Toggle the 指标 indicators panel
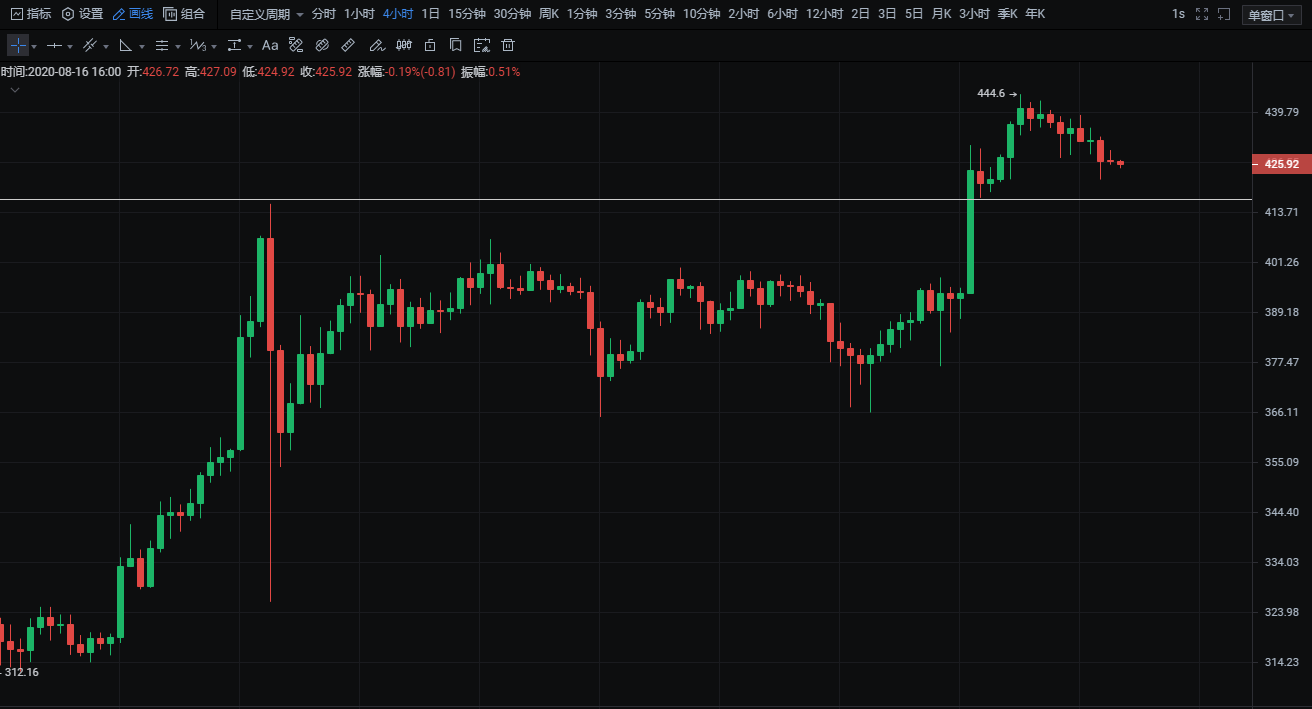1312x709 pixels. [x=30, y=14]
